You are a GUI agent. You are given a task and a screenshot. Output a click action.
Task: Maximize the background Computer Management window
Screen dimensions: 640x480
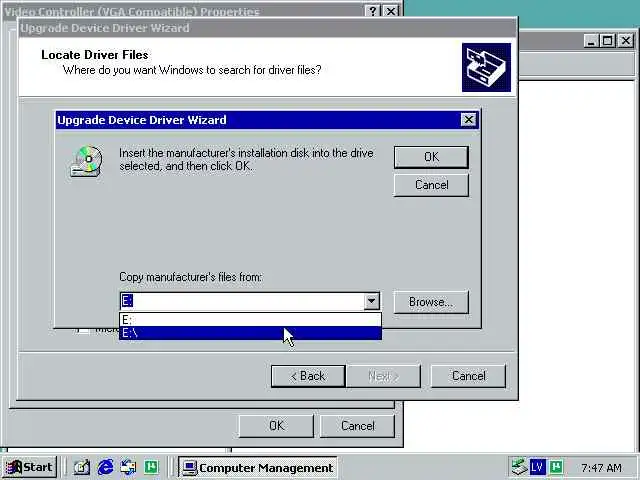pyautogui.click(x=608, y=41)
